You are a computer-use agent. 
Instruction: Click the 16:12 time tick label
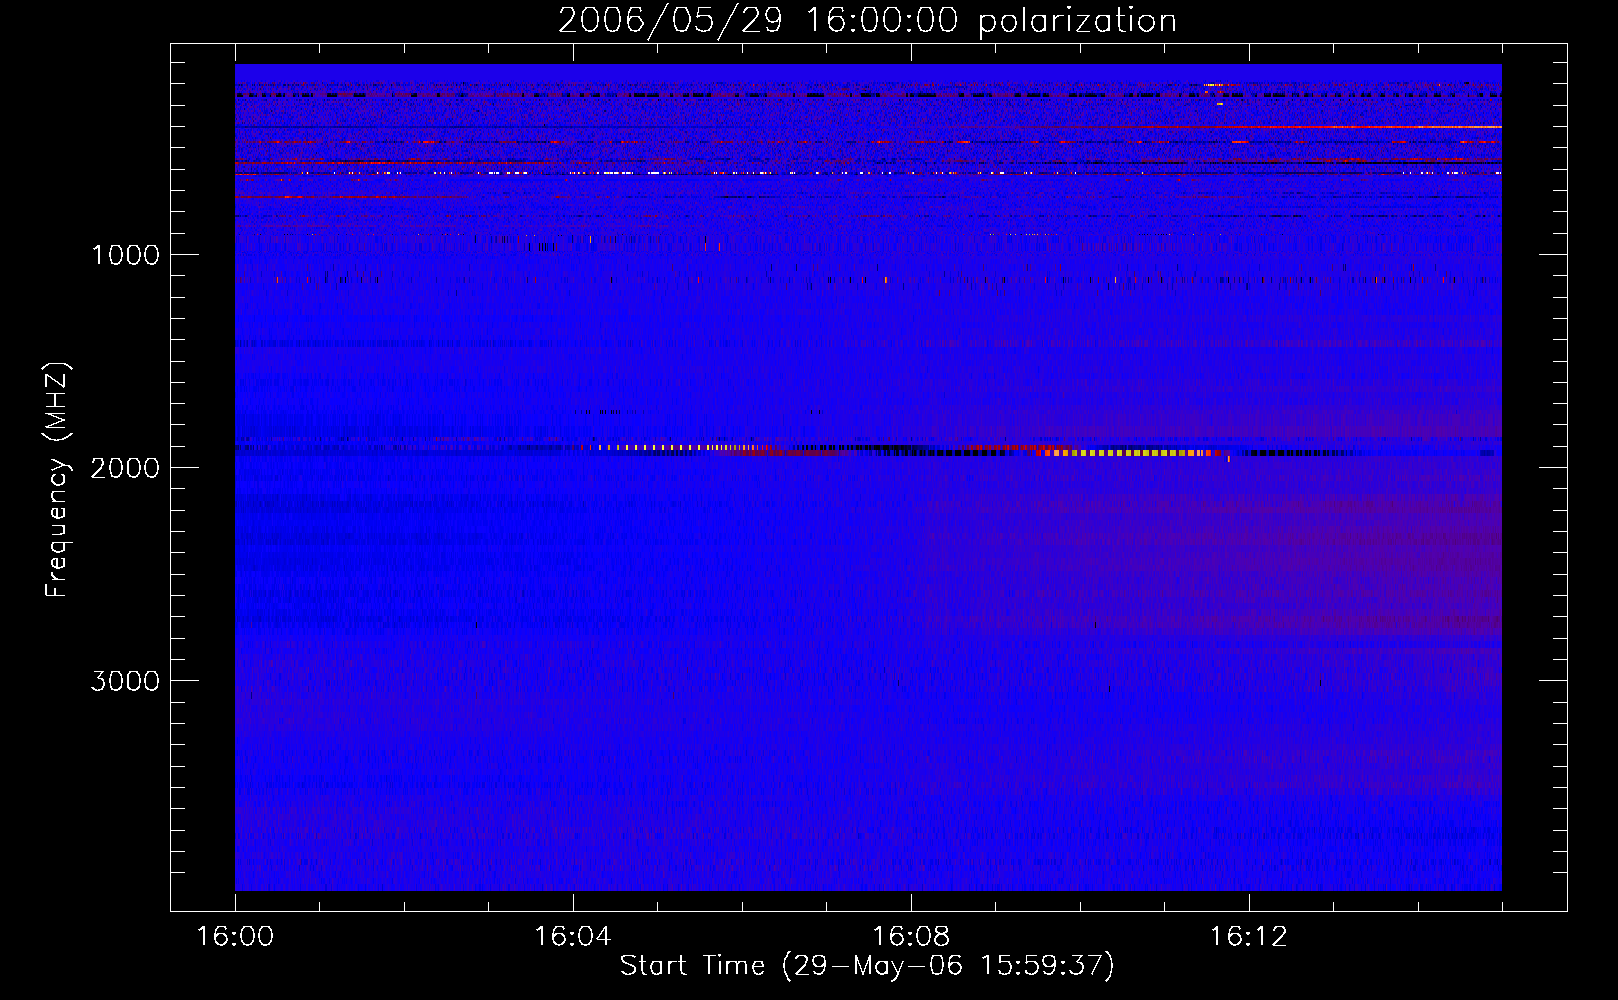(x=1248, y=937)
